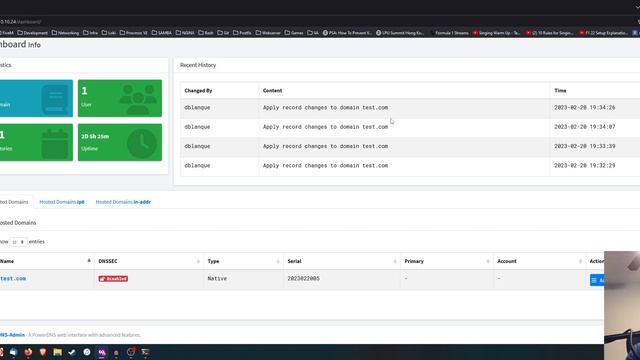Click the round white-circle taskbar icon
Image resolution: width=640 pixels, height=360 pixels.
point(87,352)
